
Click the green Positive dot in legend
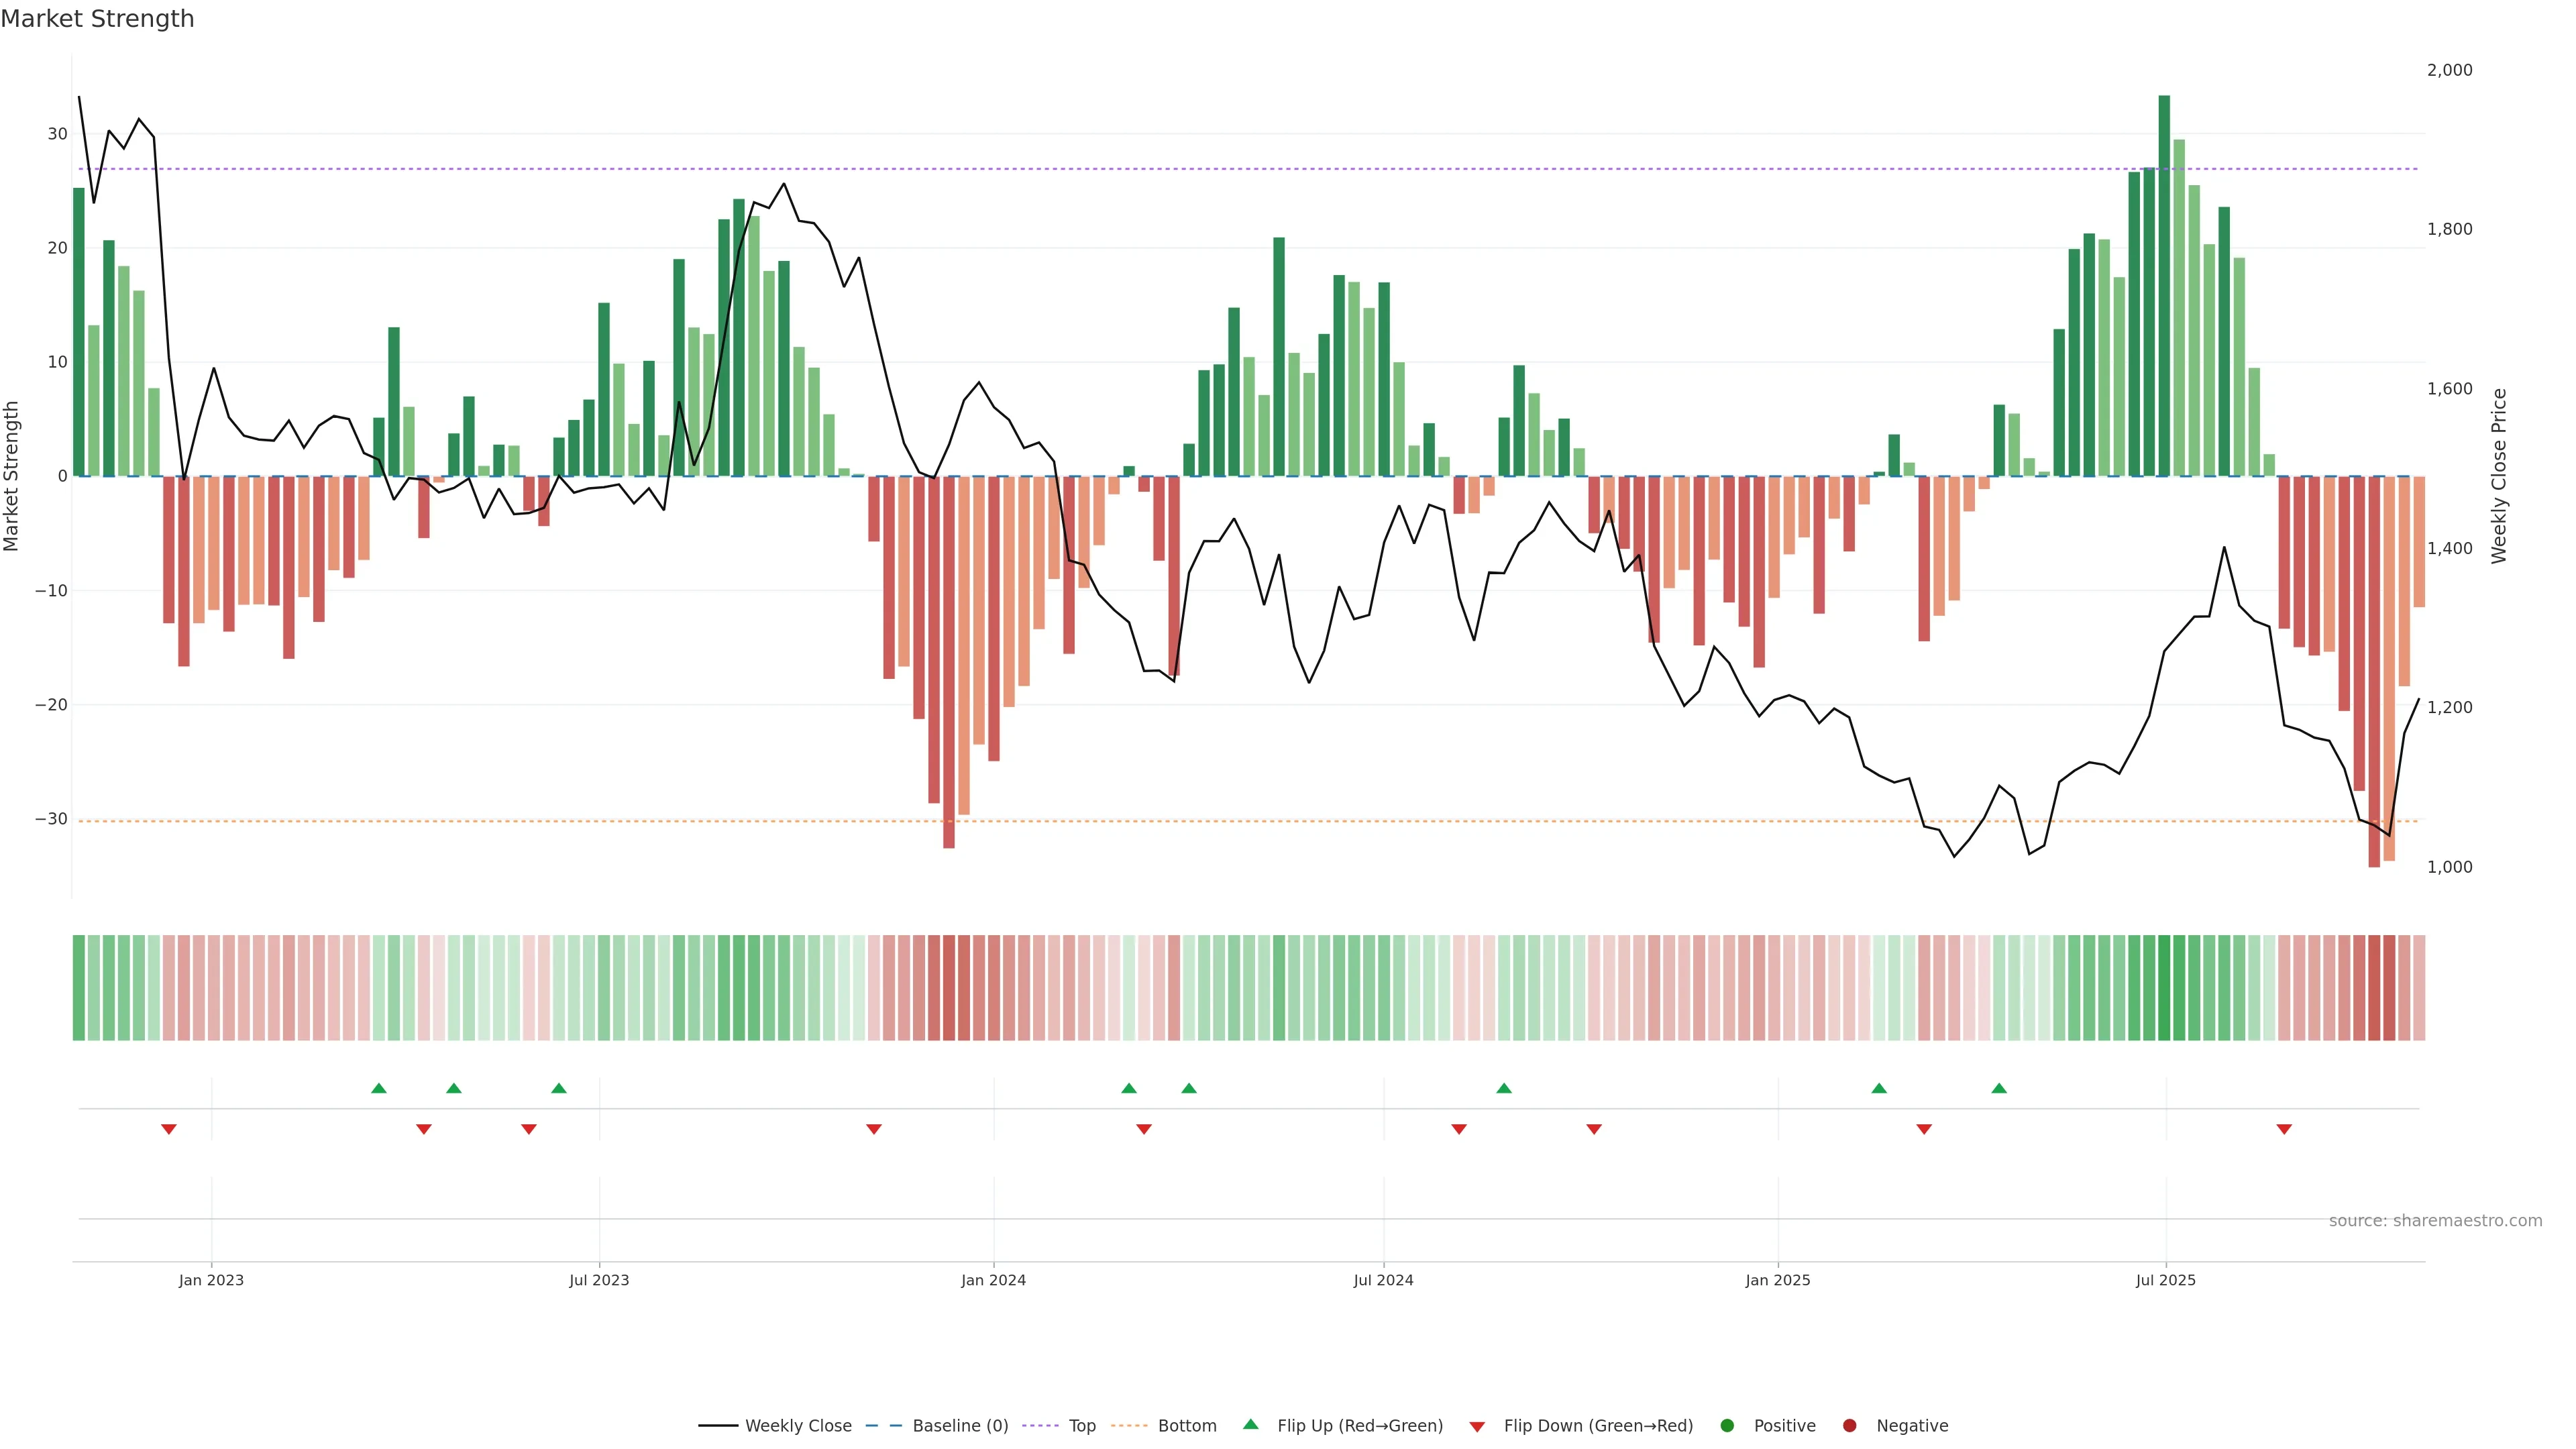[x=1727, y=1426]
